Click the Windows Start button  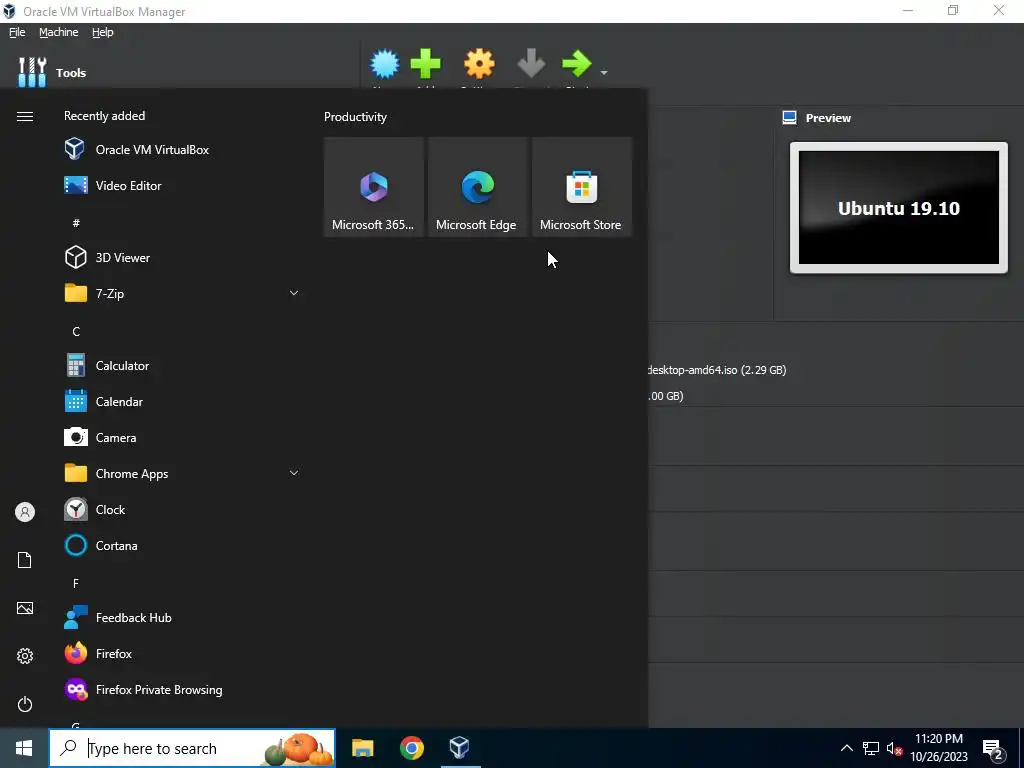pos(24,748)
